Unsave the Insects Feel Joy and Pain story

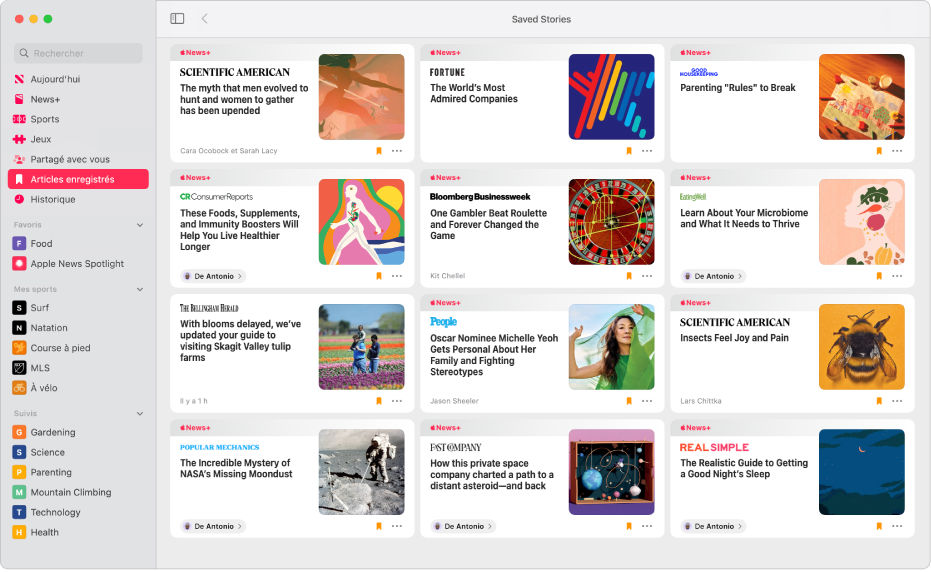tap(879, 401)
